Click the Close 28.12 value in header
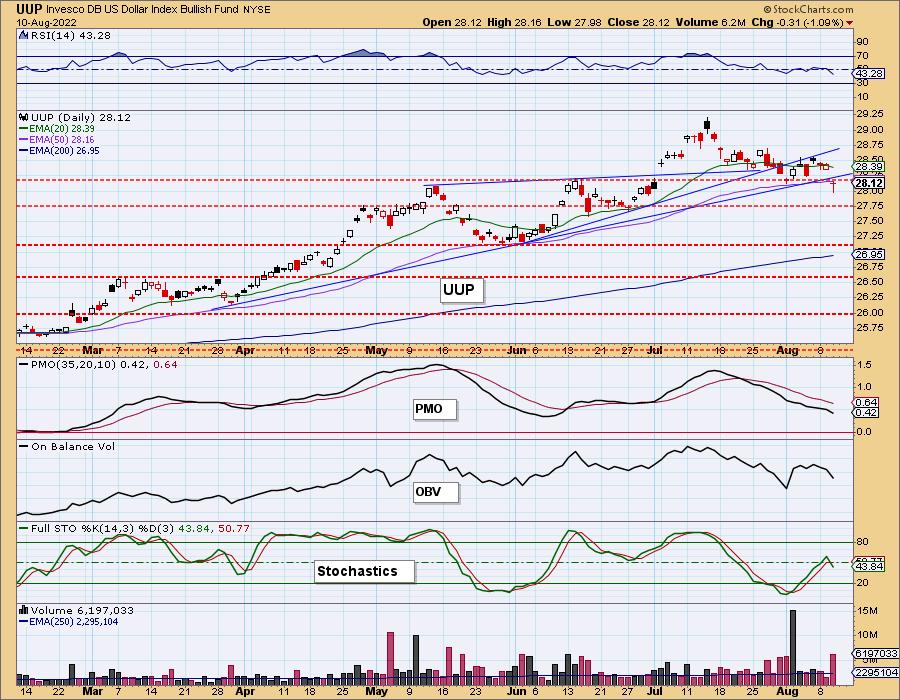This screenshot has width=900, height=700. [x=638, y=22]
